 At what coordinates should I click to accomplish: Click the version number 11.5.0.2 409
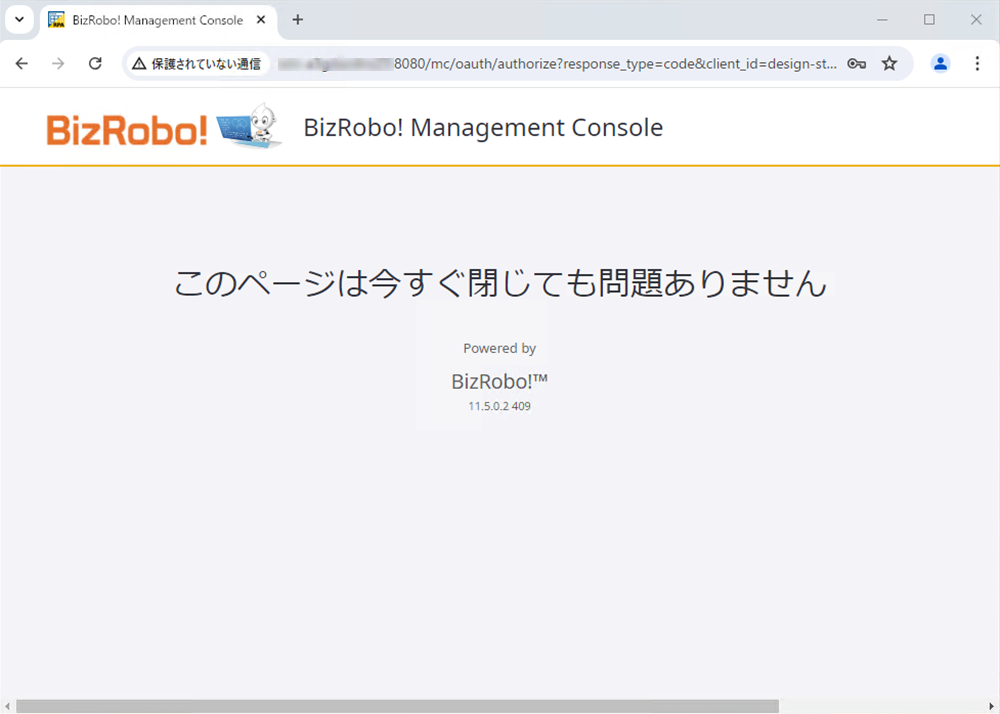click(x=499, y=406)
